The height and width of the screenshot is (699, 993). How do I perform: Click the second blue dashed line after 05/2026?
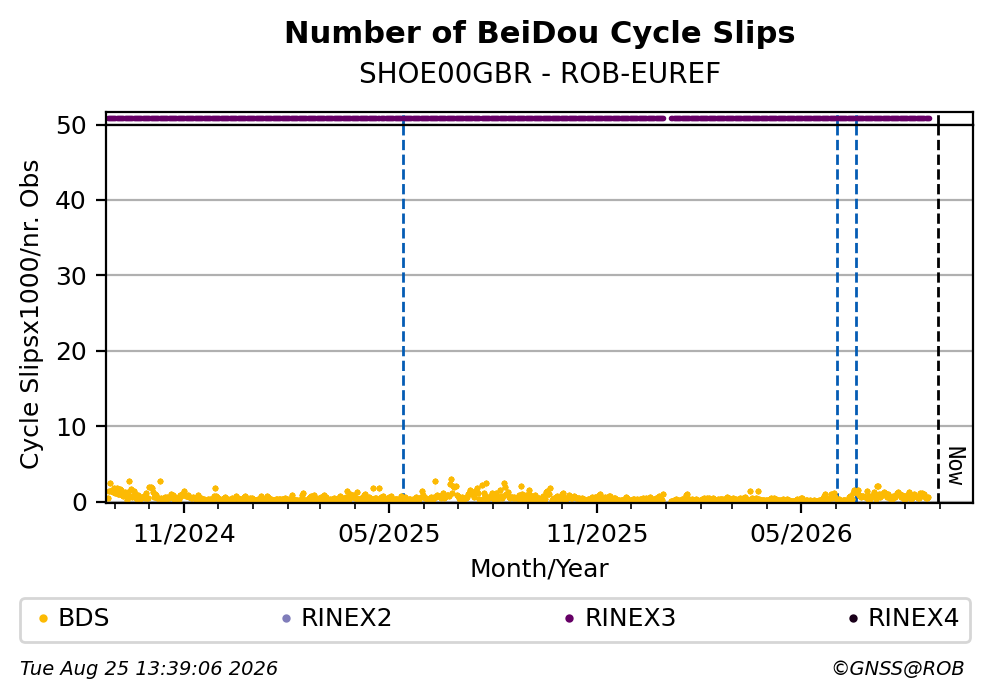(x=856, y=309)
